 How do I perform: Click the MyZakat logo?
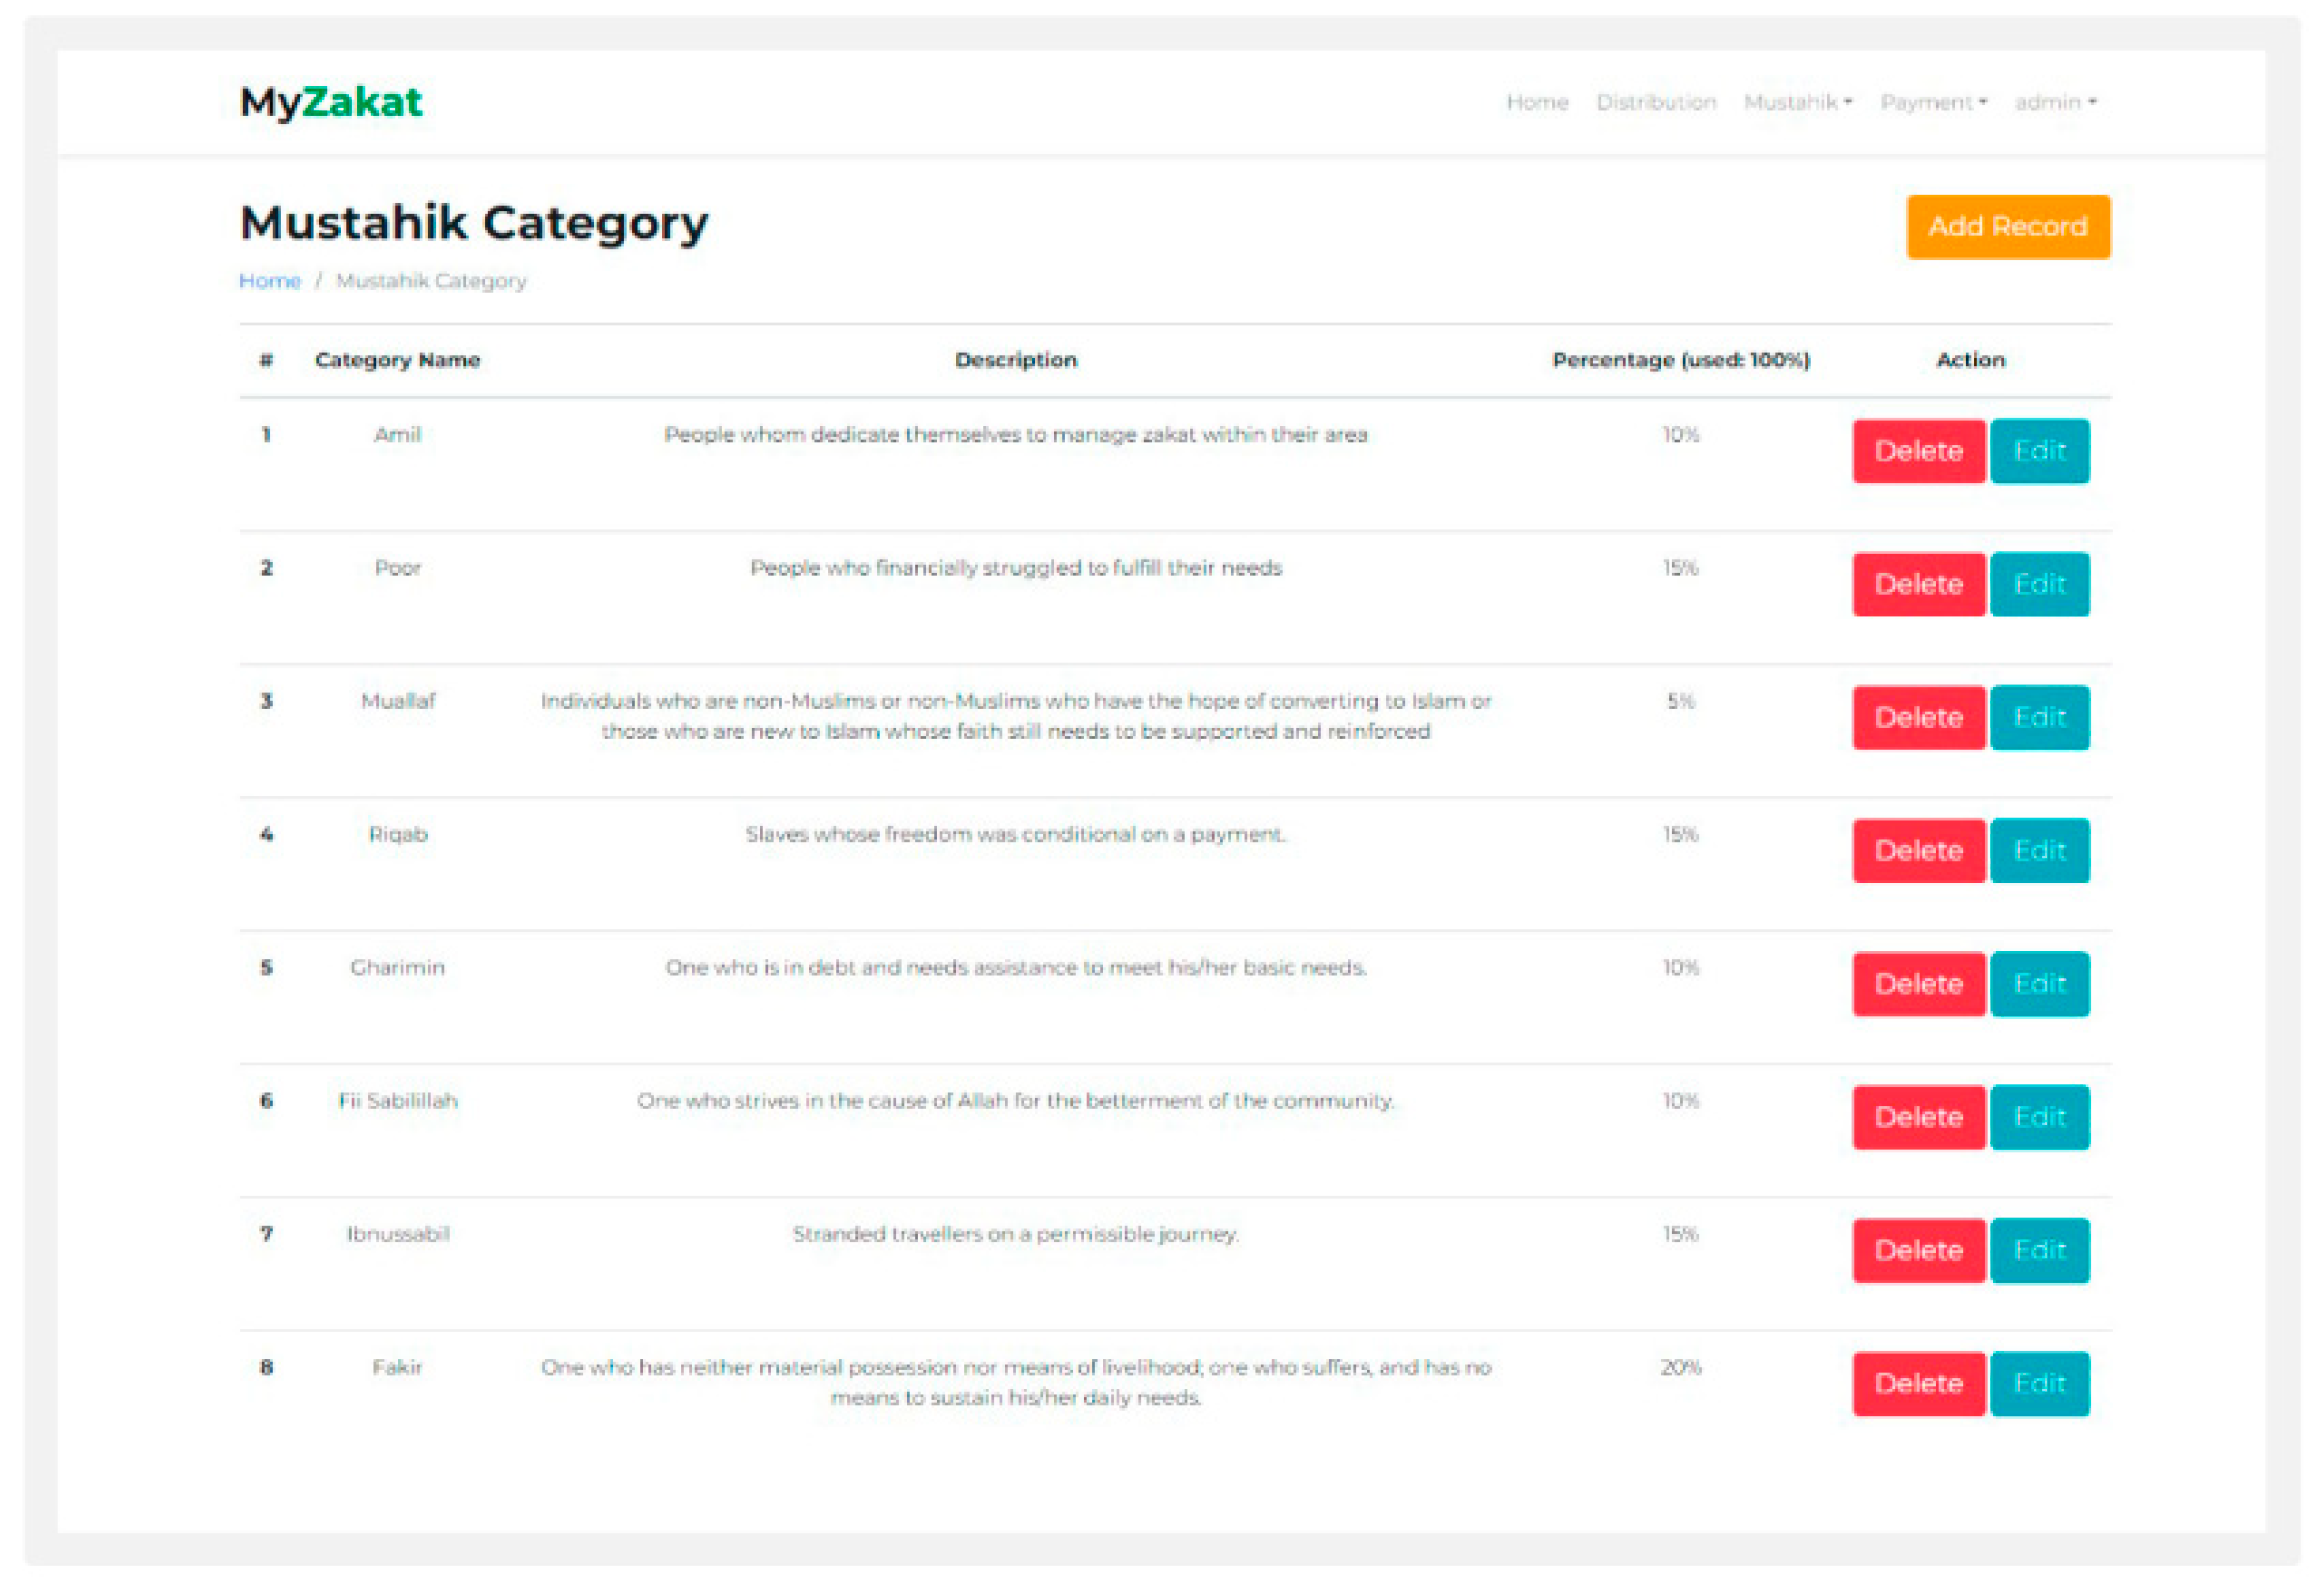tap(331, 101)
